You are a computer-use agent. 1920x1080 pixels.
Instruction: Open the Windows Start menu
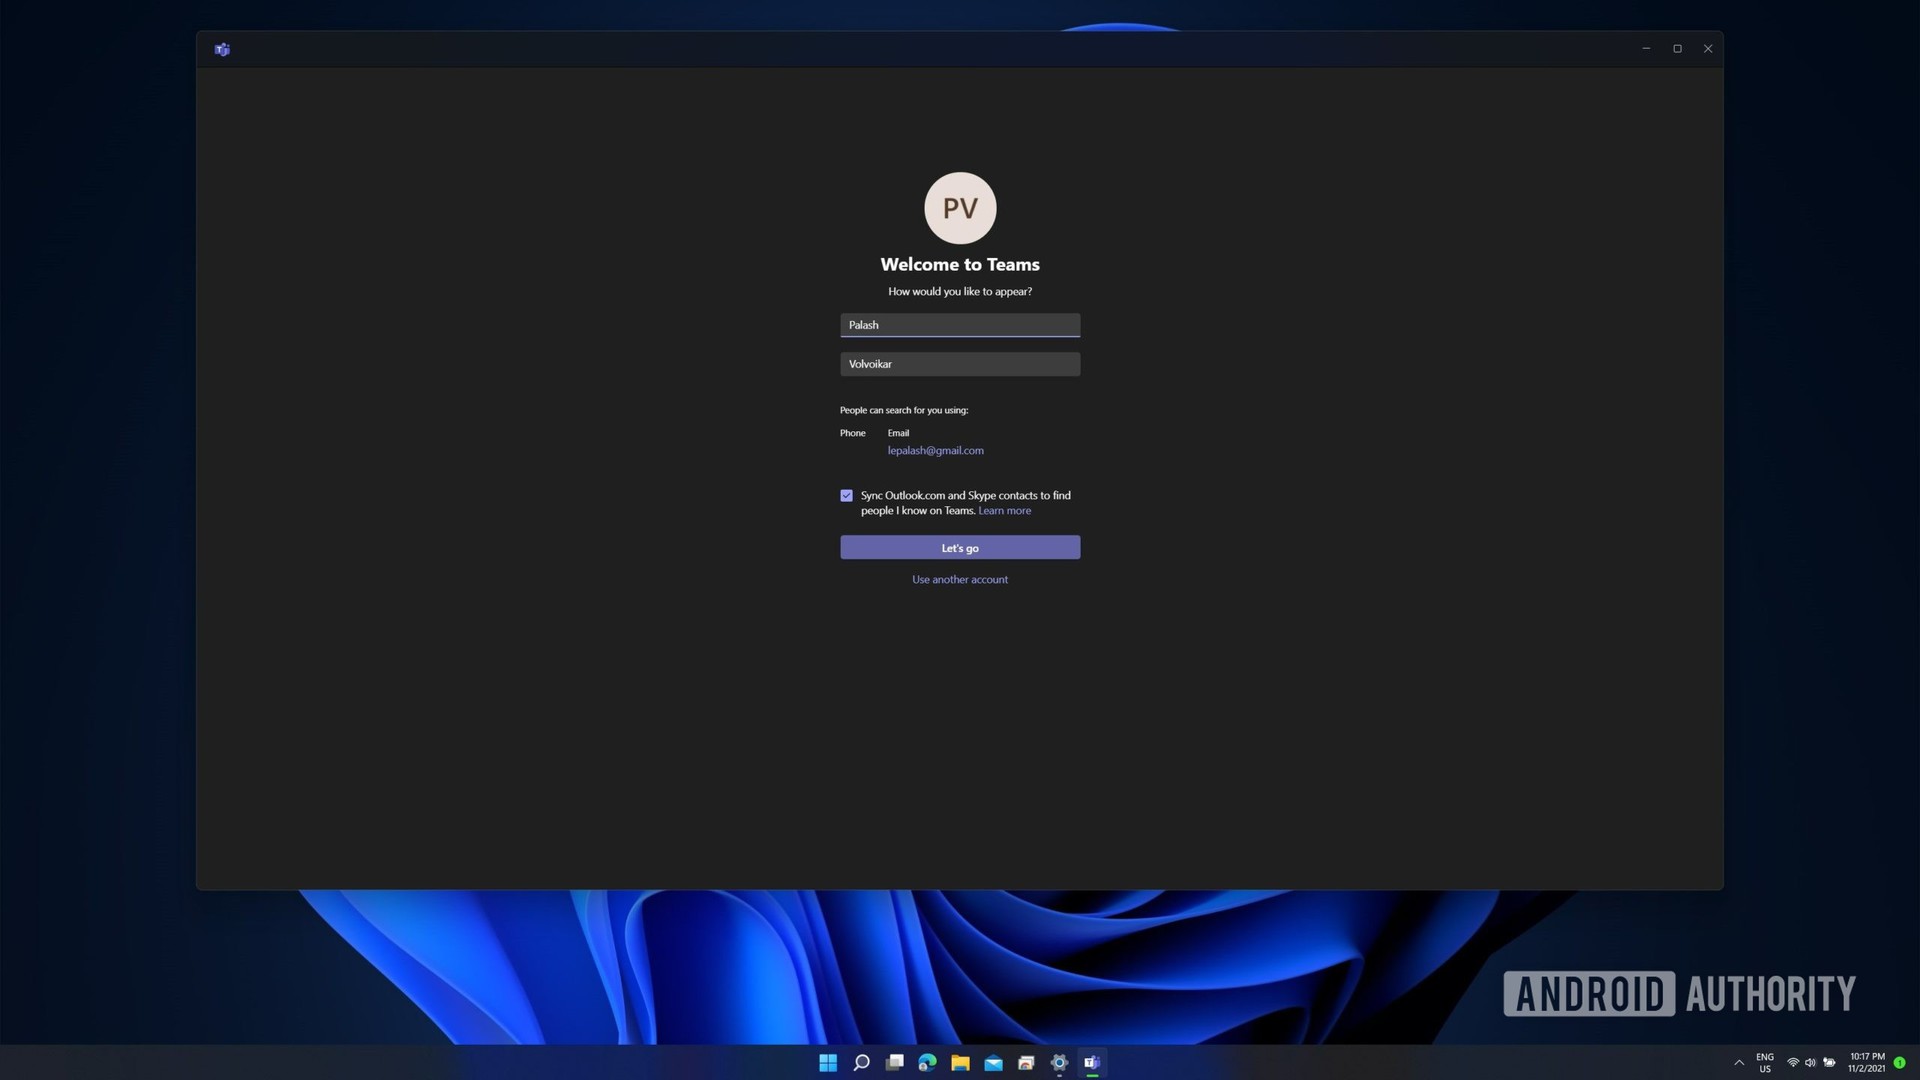pyautogui.click(x=828, y=1063)
